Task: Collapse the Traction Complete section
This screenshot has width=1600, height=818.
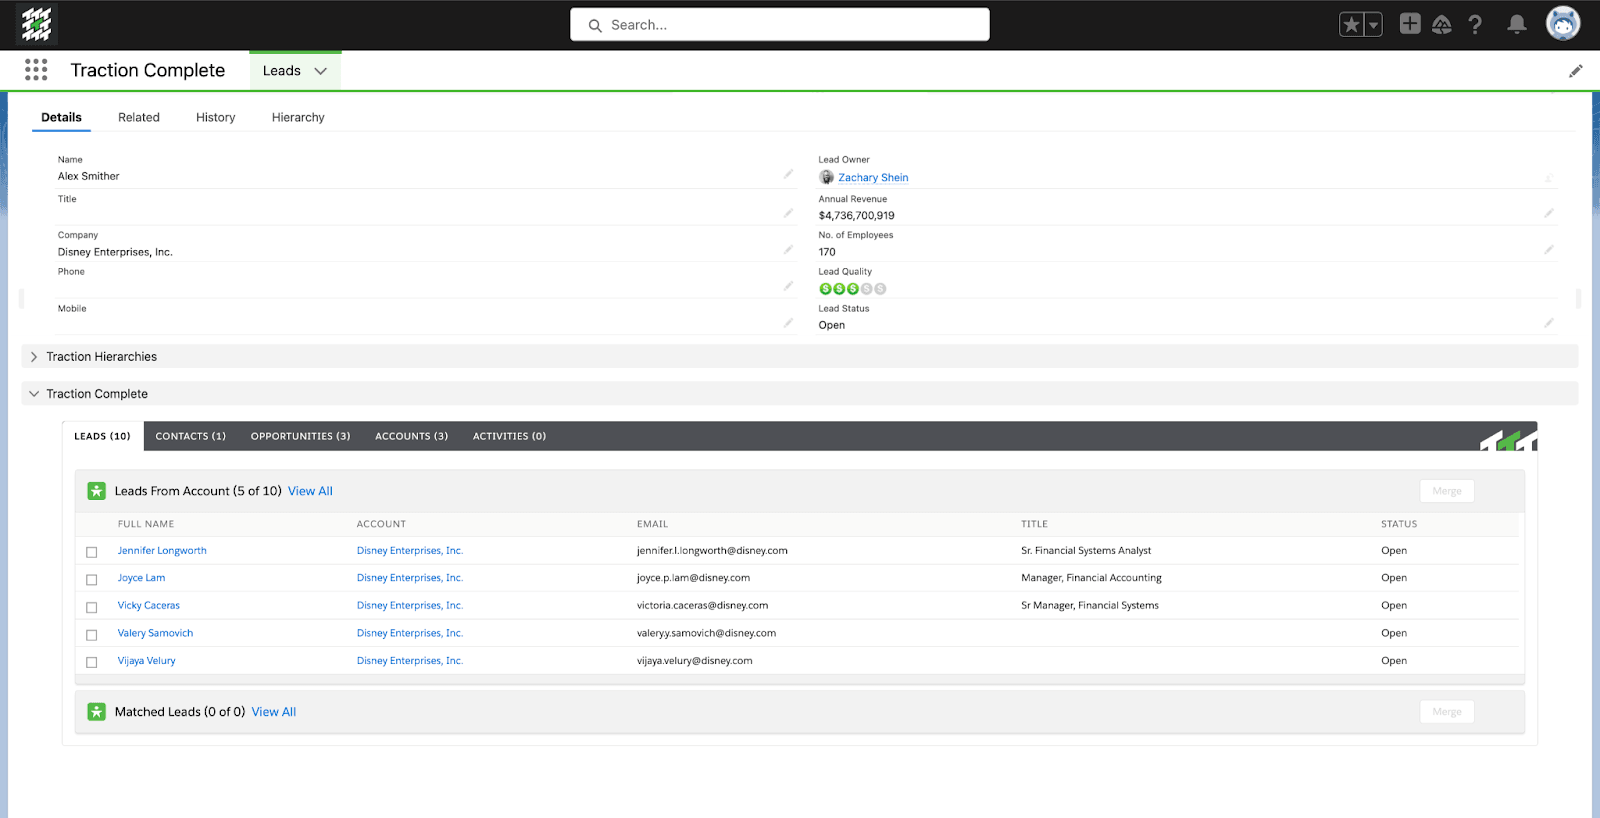Action: tap(34, 394)
